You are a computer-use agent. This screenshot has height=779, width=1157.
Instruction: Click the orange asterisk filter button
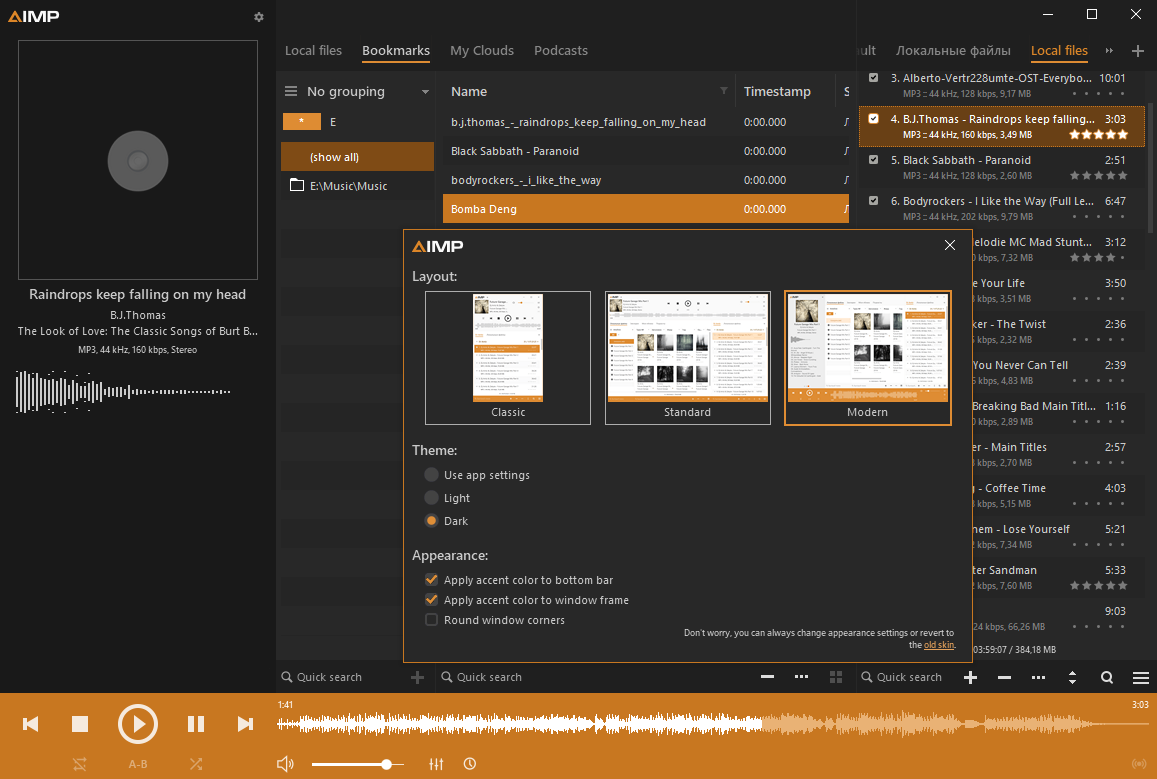(x=302, y=122)
